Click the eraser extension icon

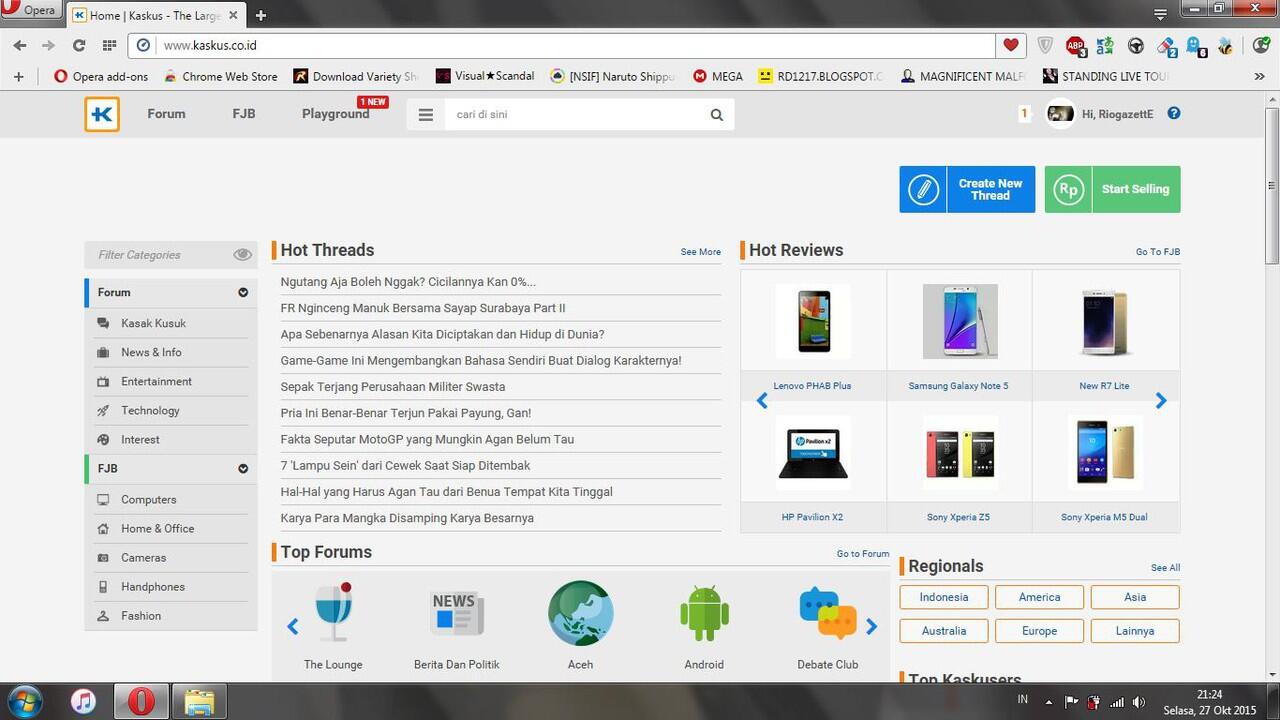1167,45
